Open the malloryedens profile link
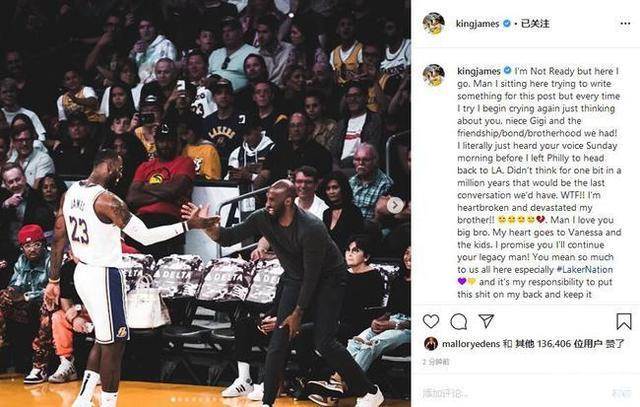The height and width of the screenshot is (407, 640). 471,344
